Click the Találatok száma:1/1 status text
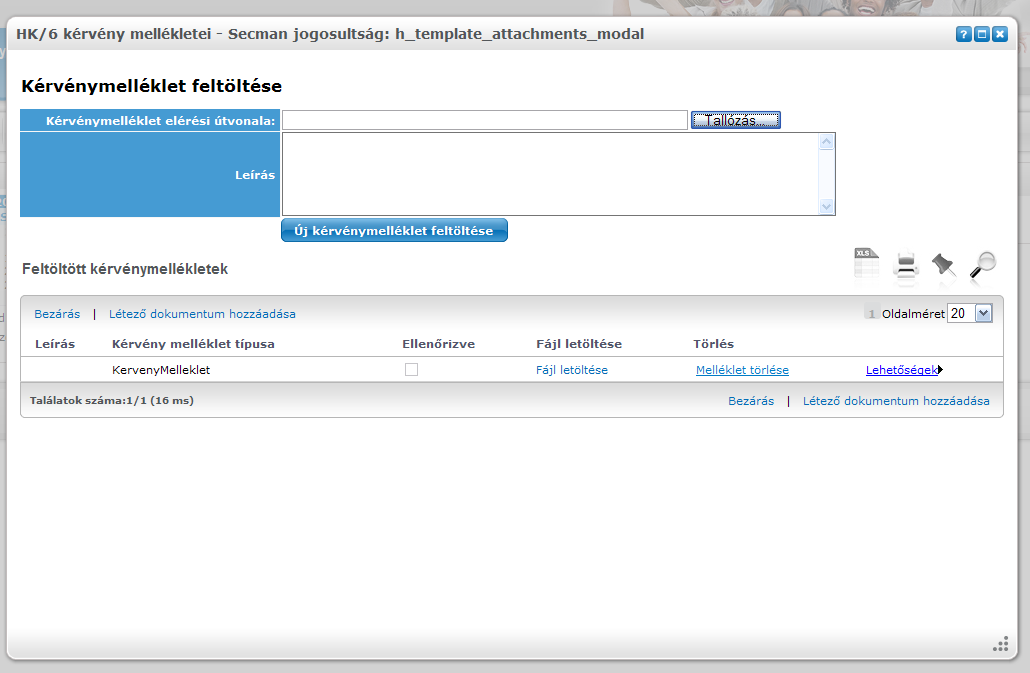The image size is (1030, 673). 112,401
